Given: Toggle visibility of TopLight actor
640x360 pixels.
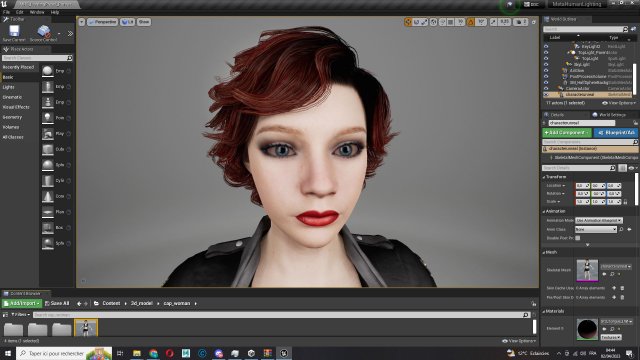Looking at the screenshot, I should (546, 58).
